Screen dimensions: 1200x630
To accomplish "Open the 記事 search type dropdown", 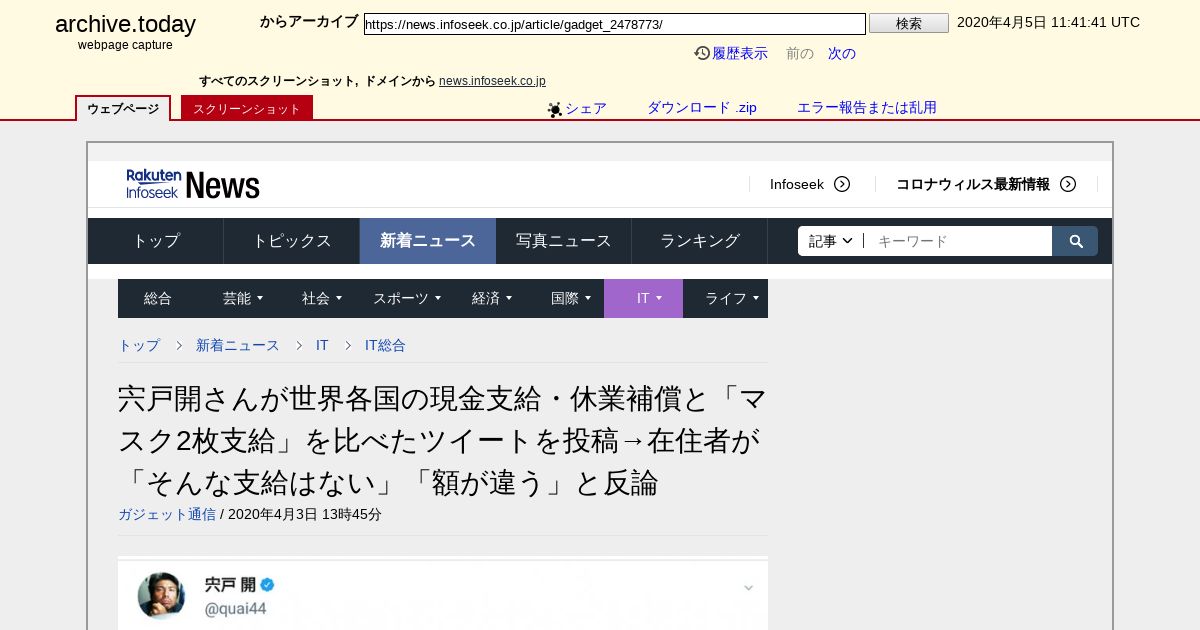I will pos(830,241).
